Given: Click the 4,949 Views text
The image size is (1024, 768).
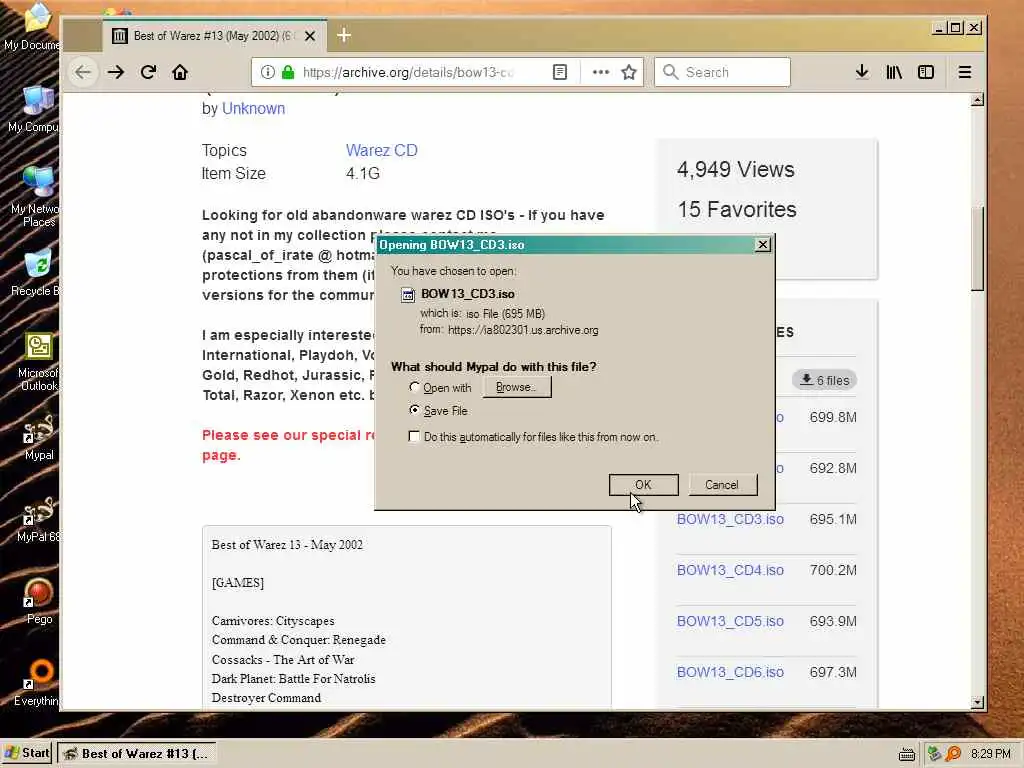Looking at the screenshot, I should tap(736, 170).
